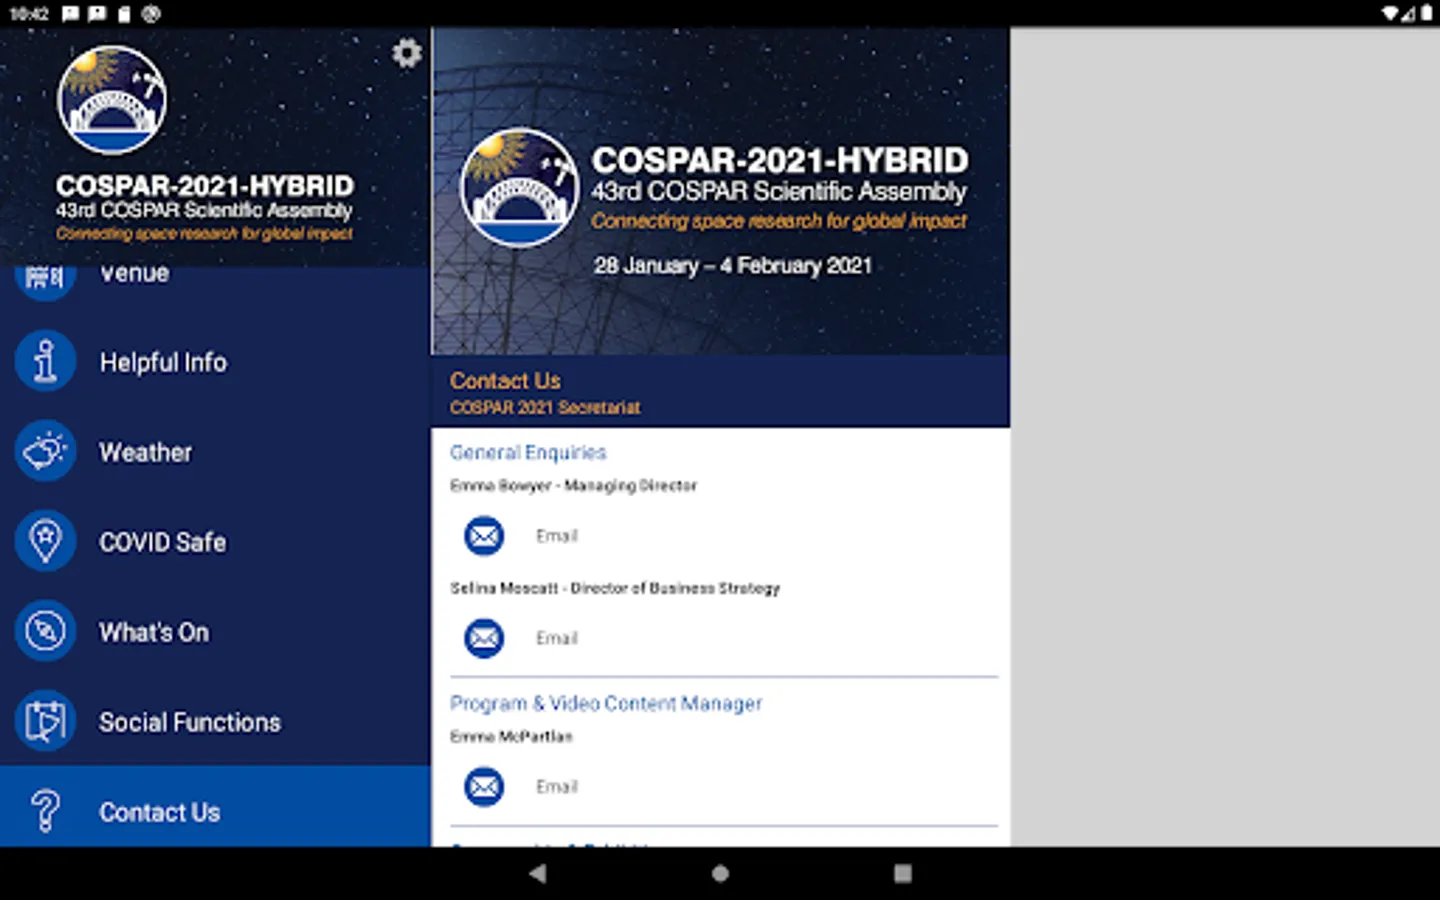Tap the COSPAR-2021-HYBRID banner image
Screen dimensions: 1440x900
click(x=720, y=192)
